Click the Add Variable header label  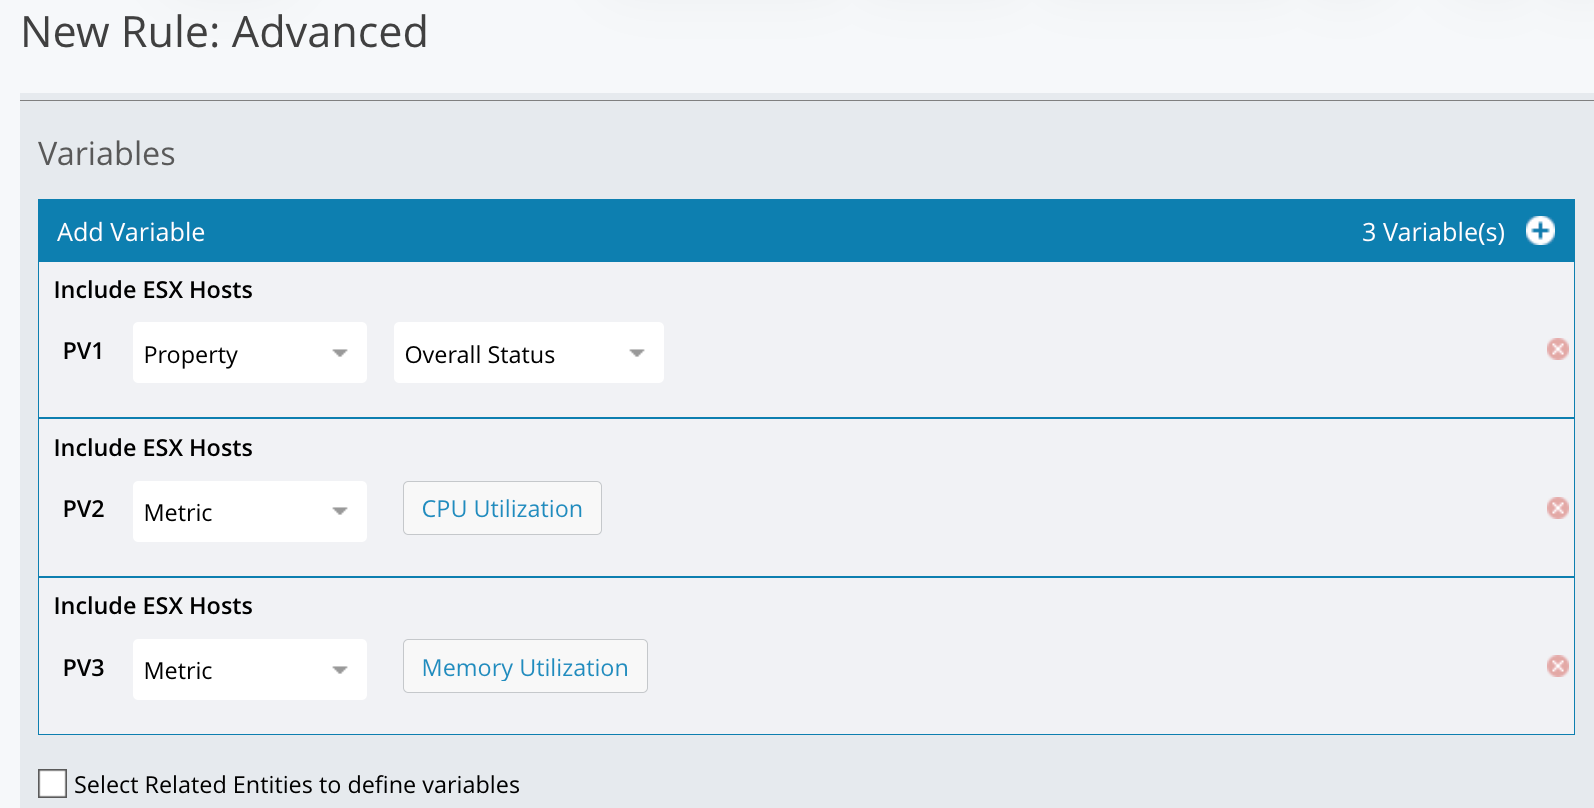point(131,232)
